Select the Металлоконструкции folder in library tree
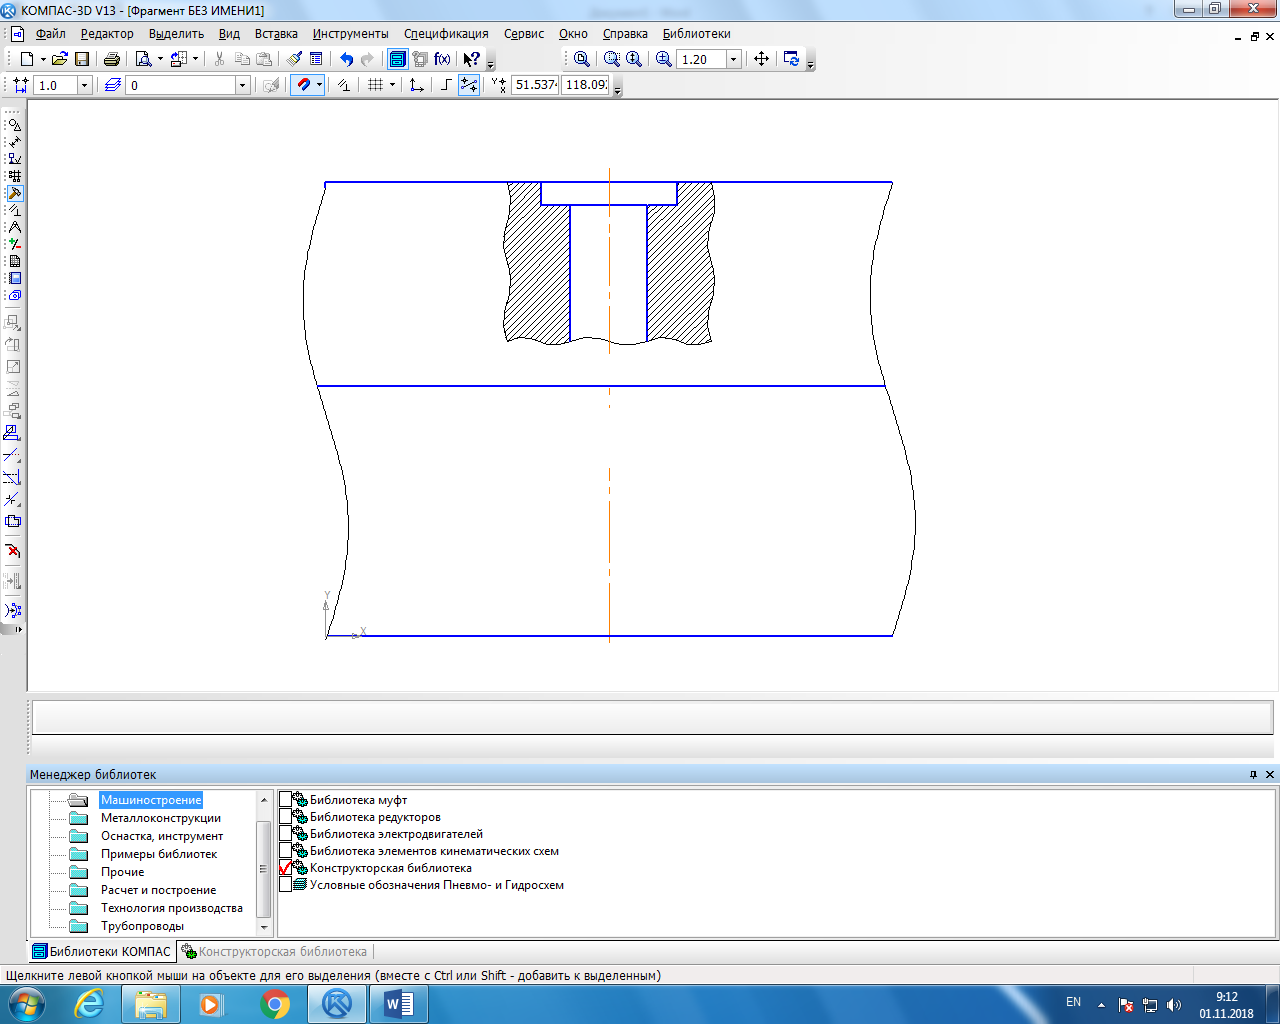Image resolution: width=1280 pixels, height=1024 pixels. point(160,818)
